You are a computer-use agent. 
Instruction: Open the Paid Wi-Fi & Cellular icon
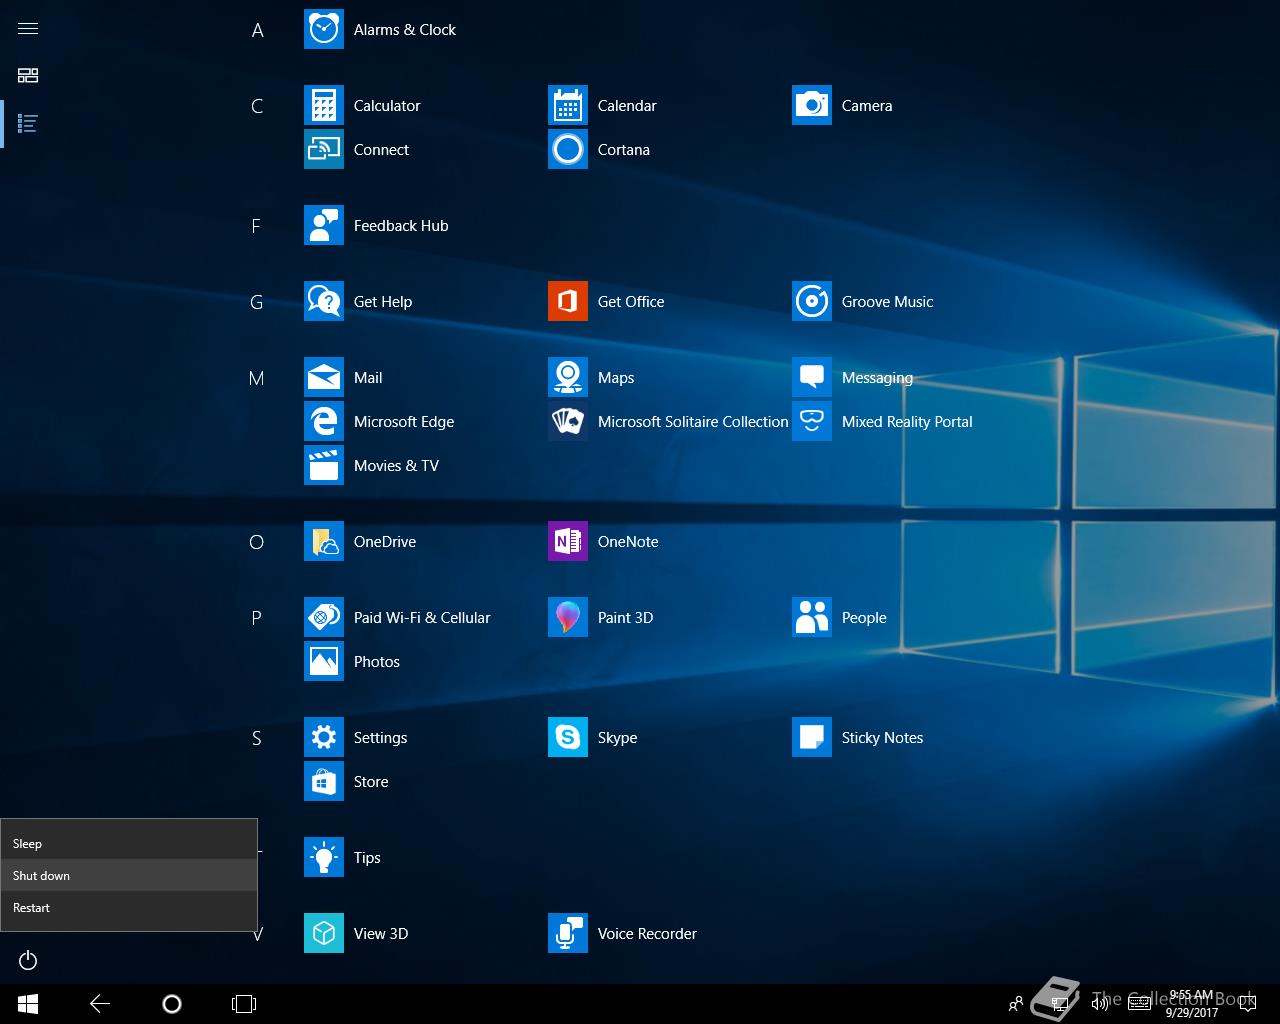coord(324,617)
